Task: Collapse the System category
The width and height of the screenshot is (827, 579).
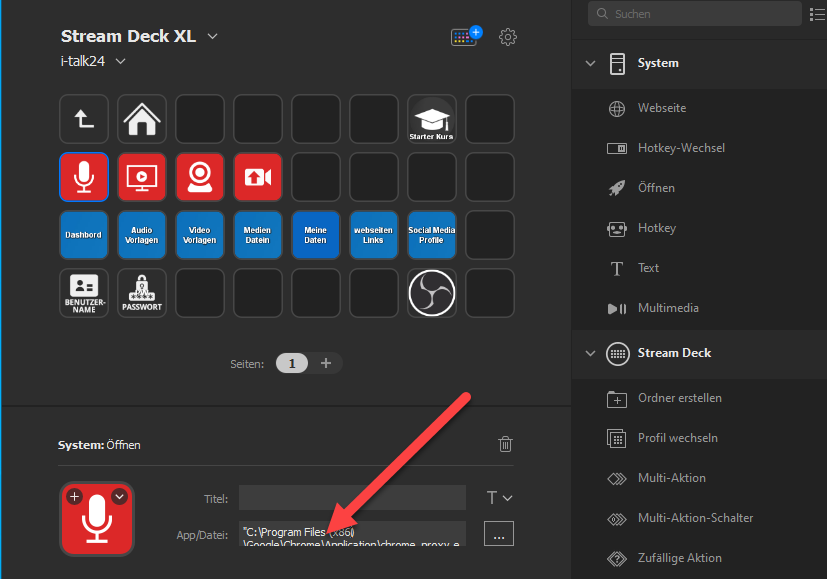Action: [x=591, y=63]
